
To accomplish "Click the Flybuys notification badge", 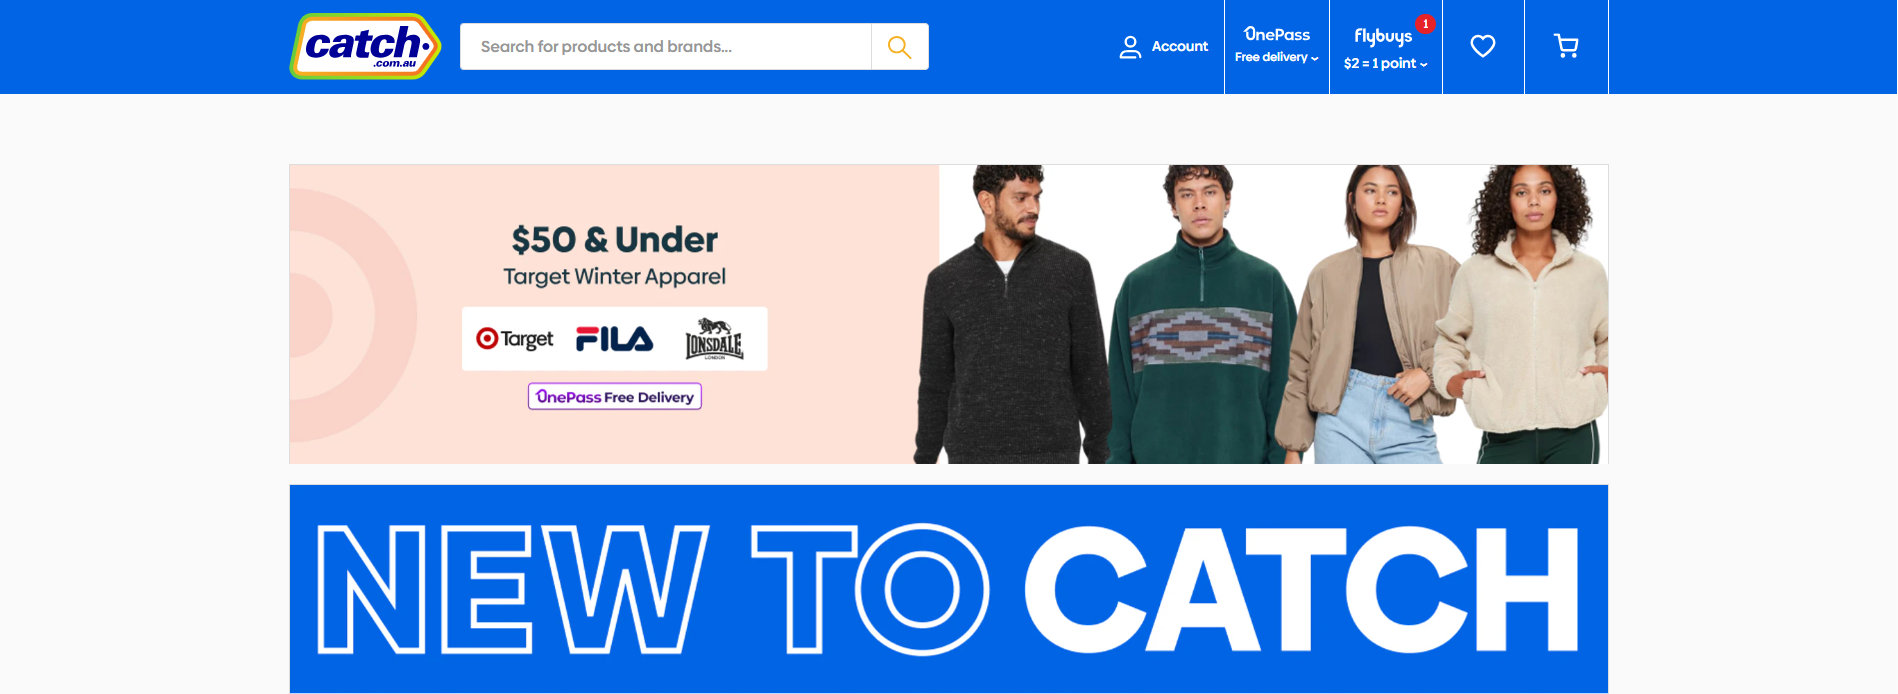I will click(1425, 24).
